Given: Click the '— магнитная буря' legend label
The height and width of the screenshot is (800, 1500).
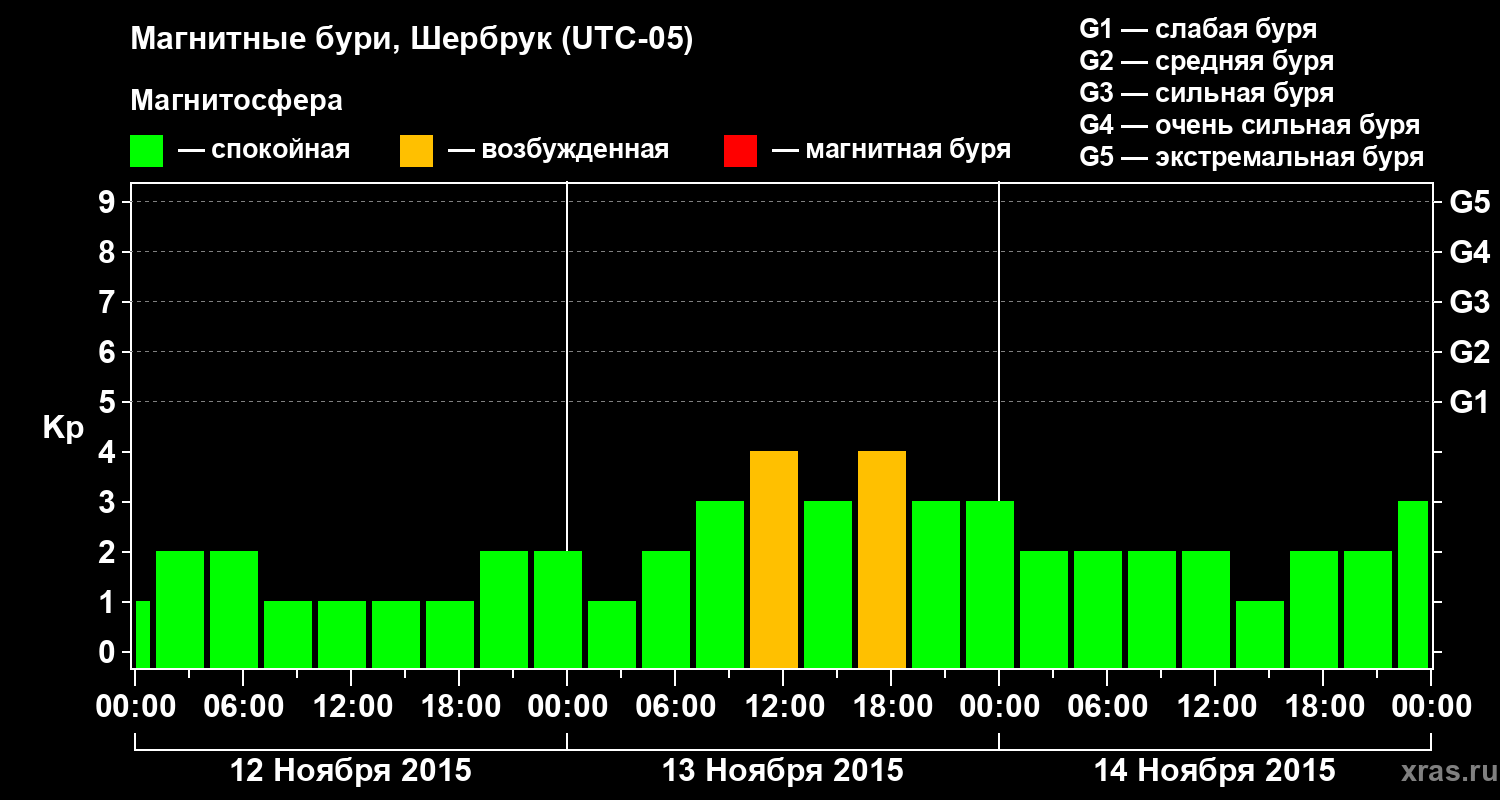Looking at the screenshot, I should click(892, 151).
